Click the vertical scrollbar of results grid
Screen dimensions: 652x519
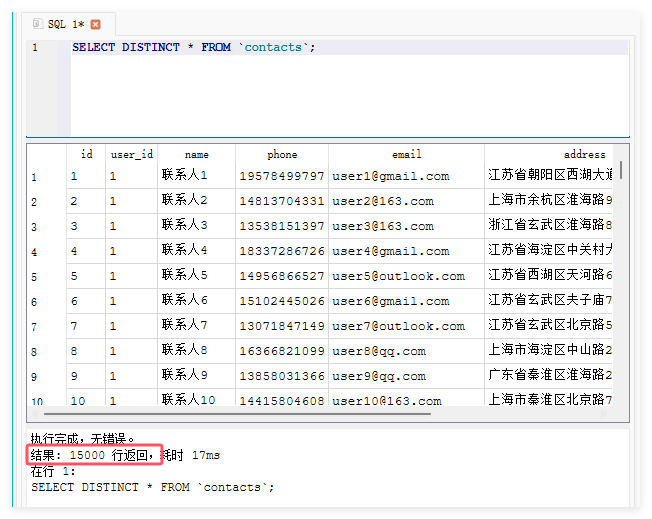click(x=621, y=170)
